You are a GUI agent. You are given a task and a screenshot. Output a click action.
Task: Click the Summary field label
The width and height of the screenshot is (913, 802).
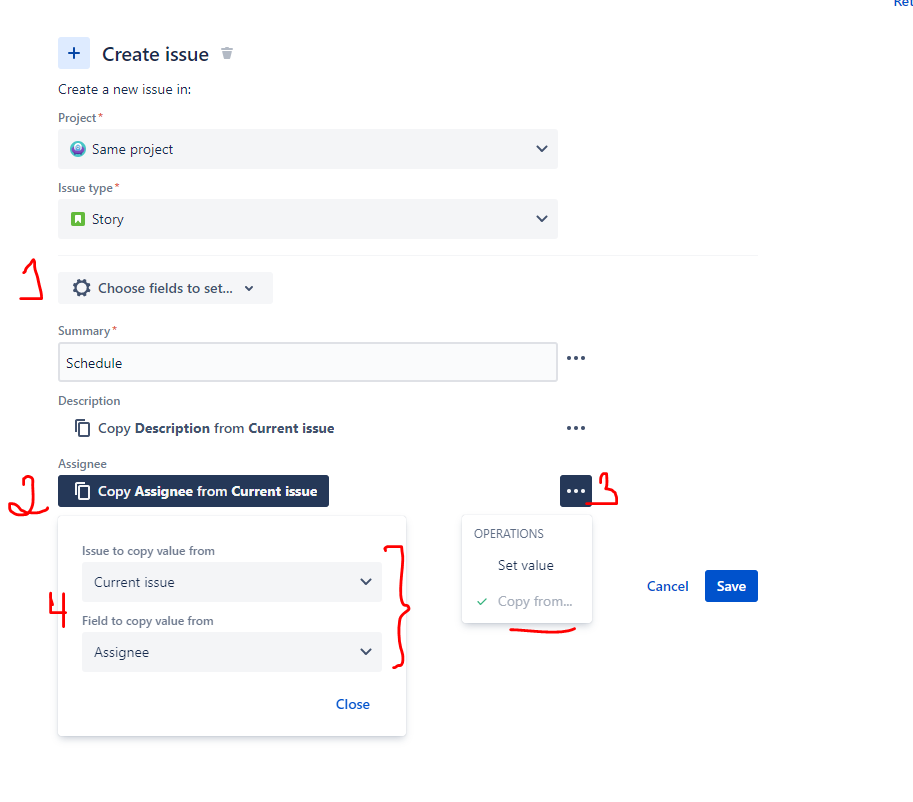(x=84, y=331)
